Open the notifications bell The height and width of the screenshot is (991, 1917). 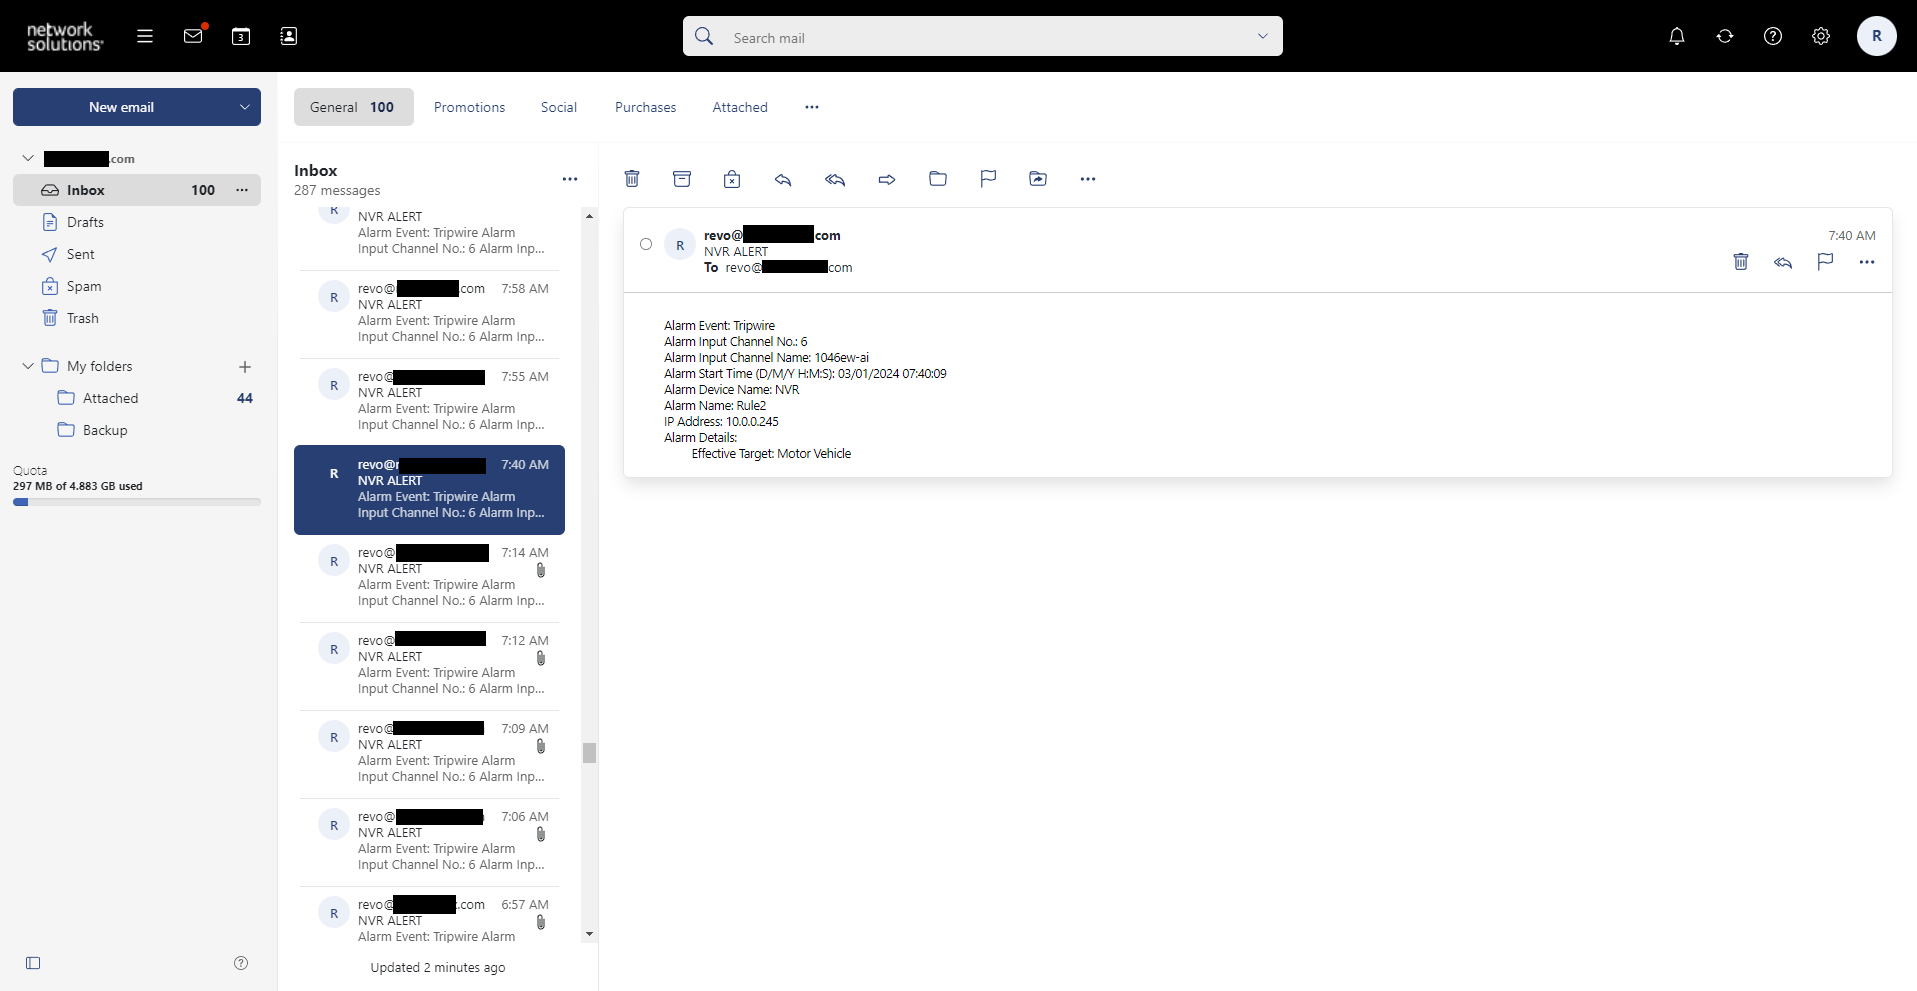(x=1677, y=36)
